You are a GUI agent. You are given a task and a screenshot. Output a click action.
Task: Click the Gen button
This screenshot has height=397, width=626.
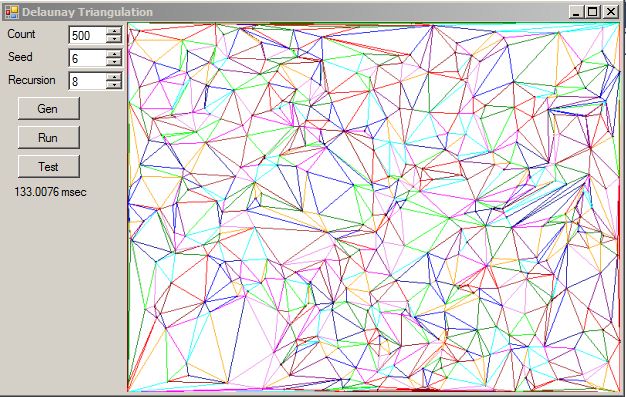click(49, 109)
